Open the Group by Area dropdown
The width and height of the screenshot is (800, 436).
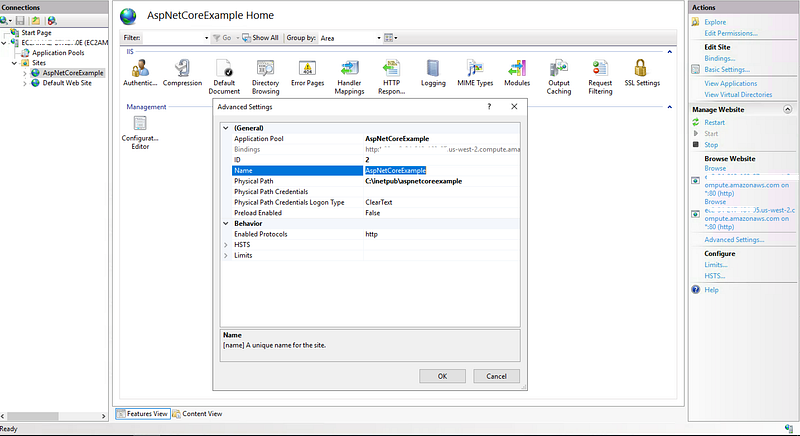click(x=379, y=38)
